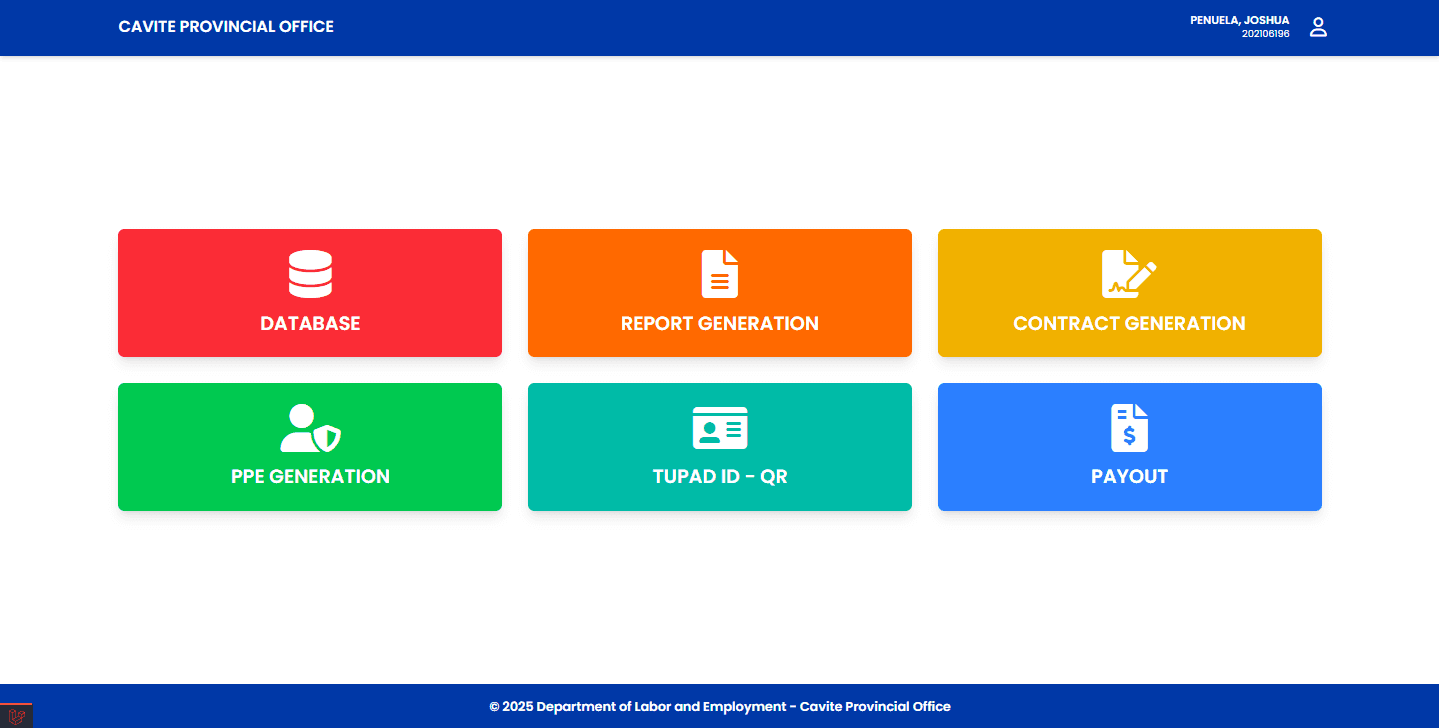Screen dimensions: 1439x728
Task: Click the user ID number 202106196
Action: tap(1265, 34)
